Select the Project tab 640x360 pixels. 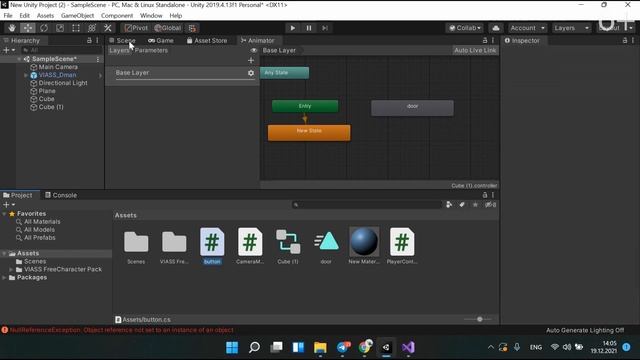(18, 195)
